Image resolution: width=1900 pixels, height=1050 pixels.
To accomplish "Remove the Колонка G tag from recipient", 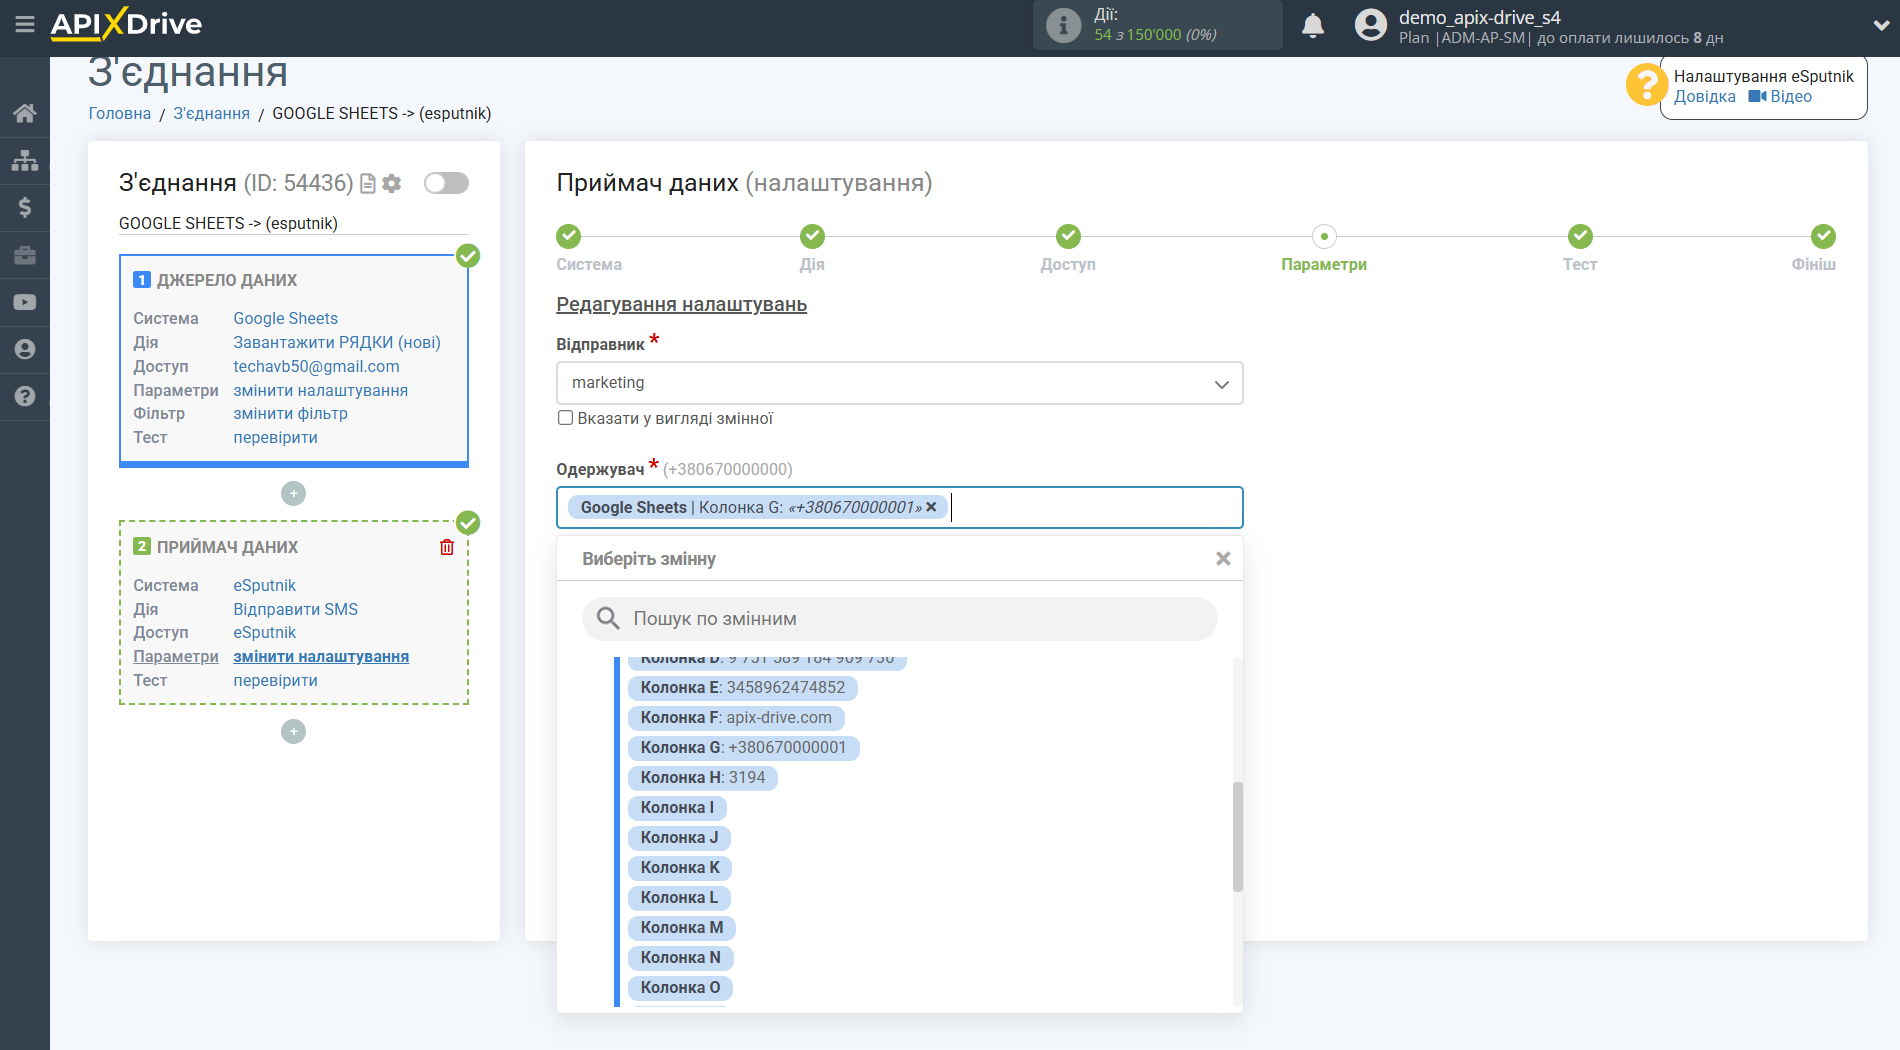I will pos(931,507).
